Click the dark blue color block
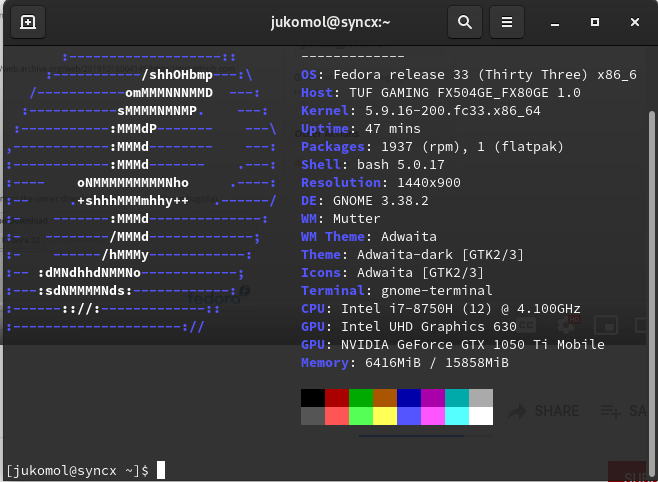The image size is (658, 482). point(409,398)
